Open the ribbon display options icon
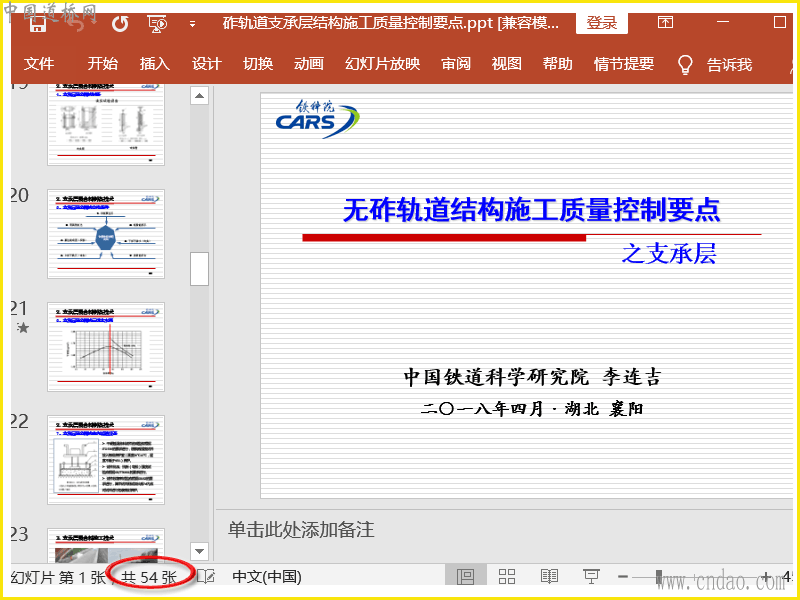 click(x=665, y=22)
